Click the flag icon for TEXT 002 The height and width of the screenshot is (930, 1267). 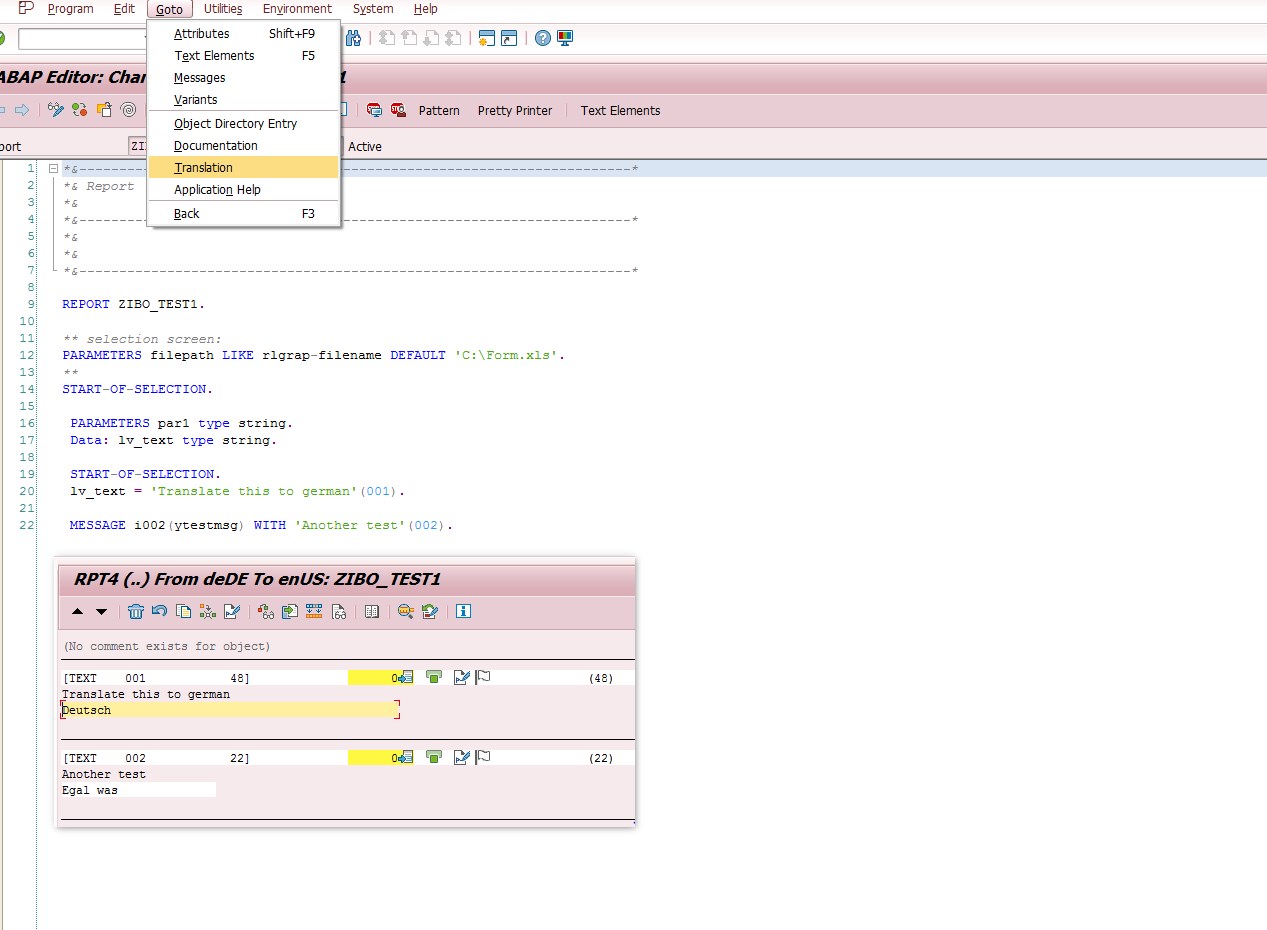pos(483,757)
